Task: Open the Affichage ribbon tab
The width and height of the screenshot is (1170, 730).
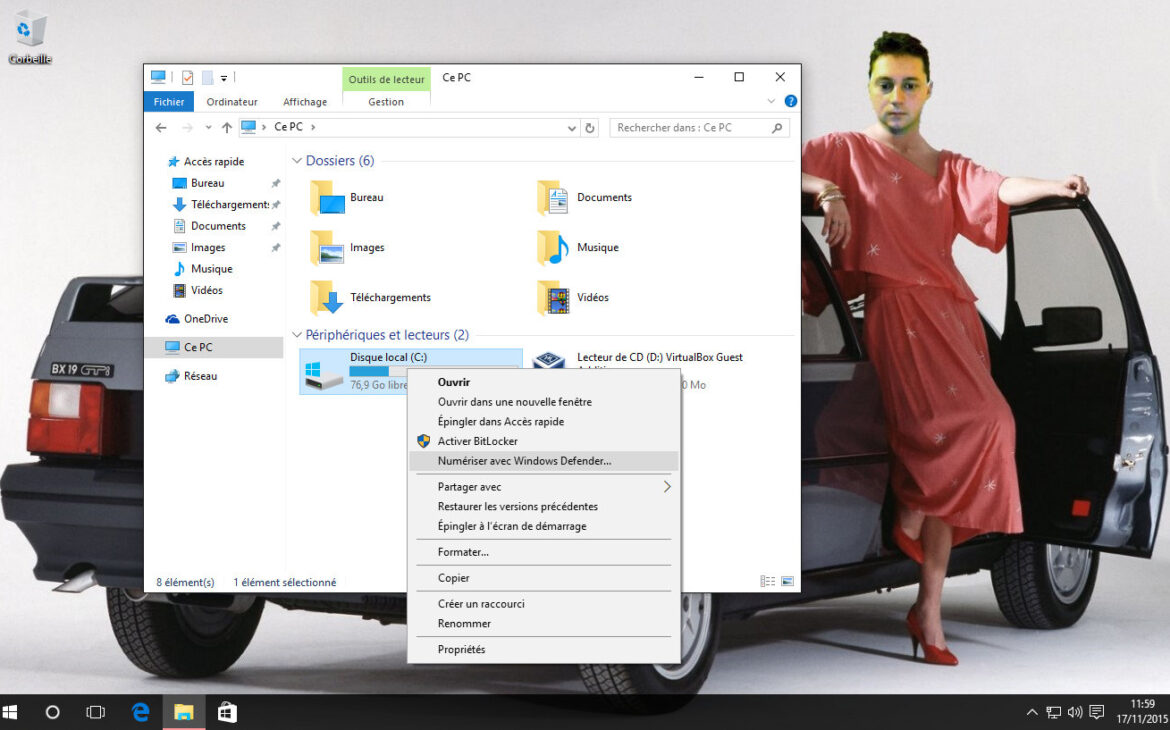Action: coord(305,102)
